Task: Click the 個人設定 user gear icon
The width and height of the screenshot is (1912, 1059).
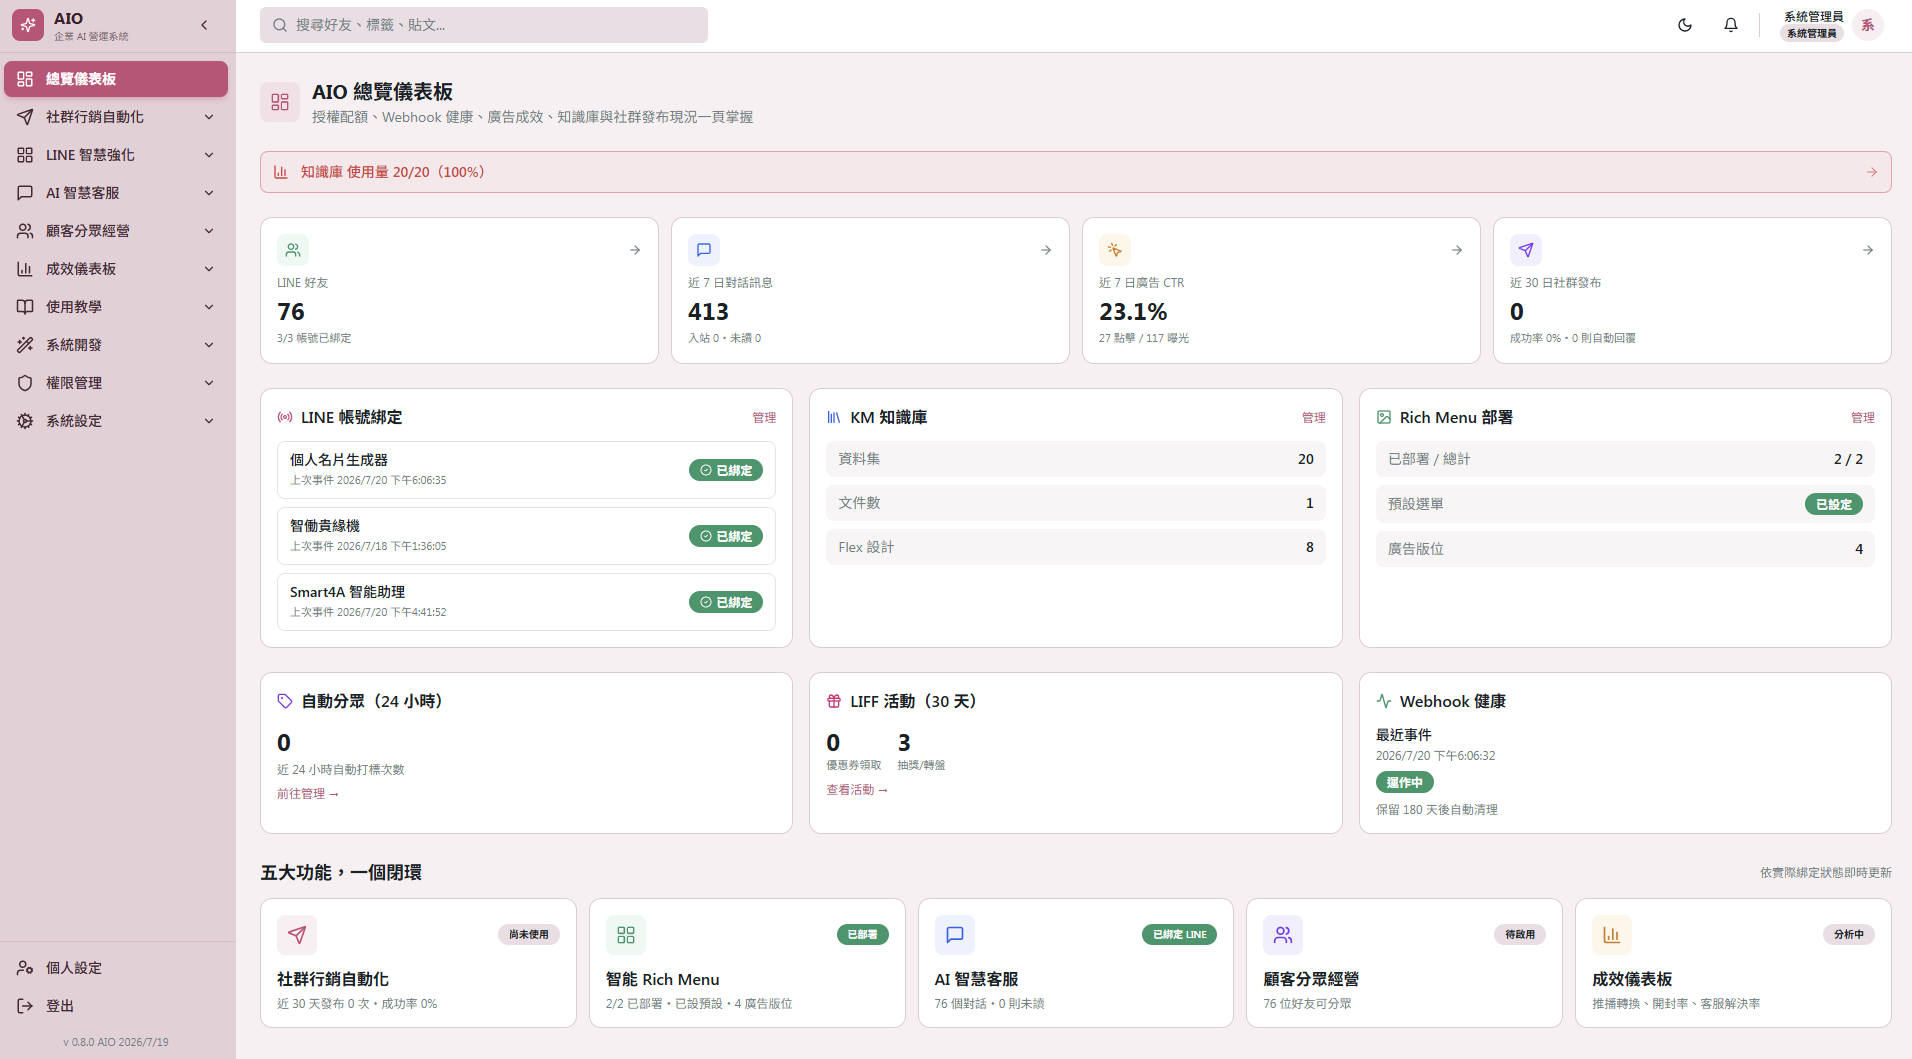Action: tap(25, 968)
